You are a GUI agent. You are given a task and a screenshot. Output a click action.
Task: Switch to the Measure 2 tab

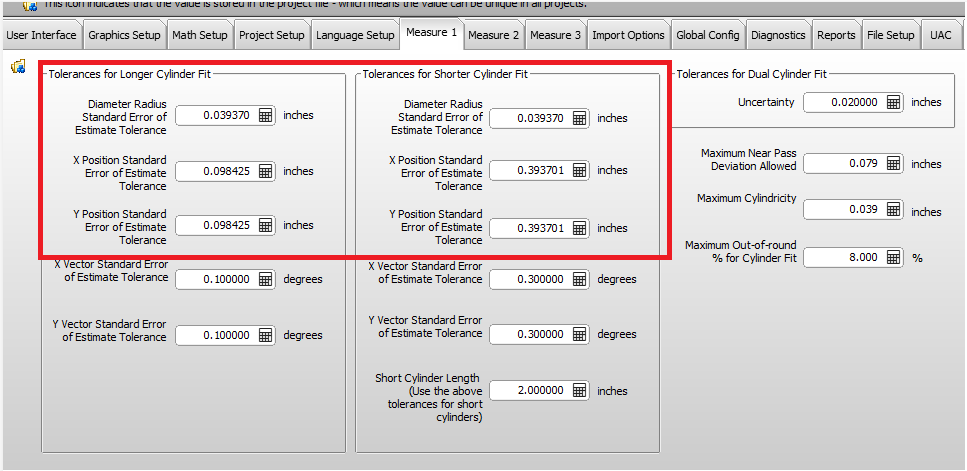coord(493,35)
